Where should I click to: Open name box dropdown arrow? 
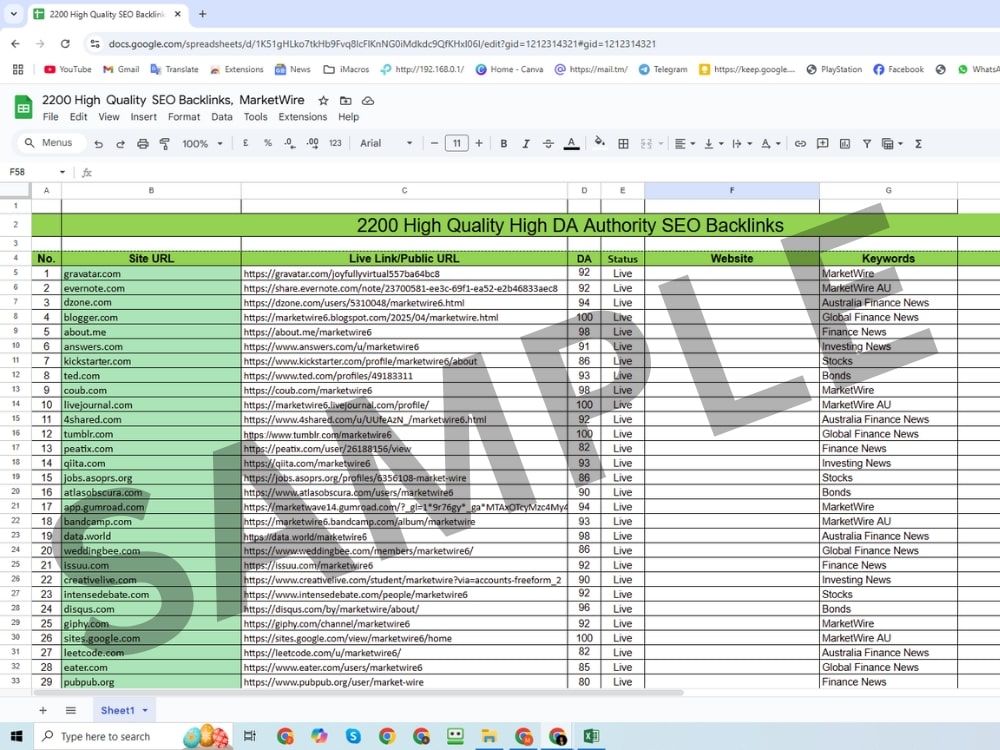[x=62, y=172]
